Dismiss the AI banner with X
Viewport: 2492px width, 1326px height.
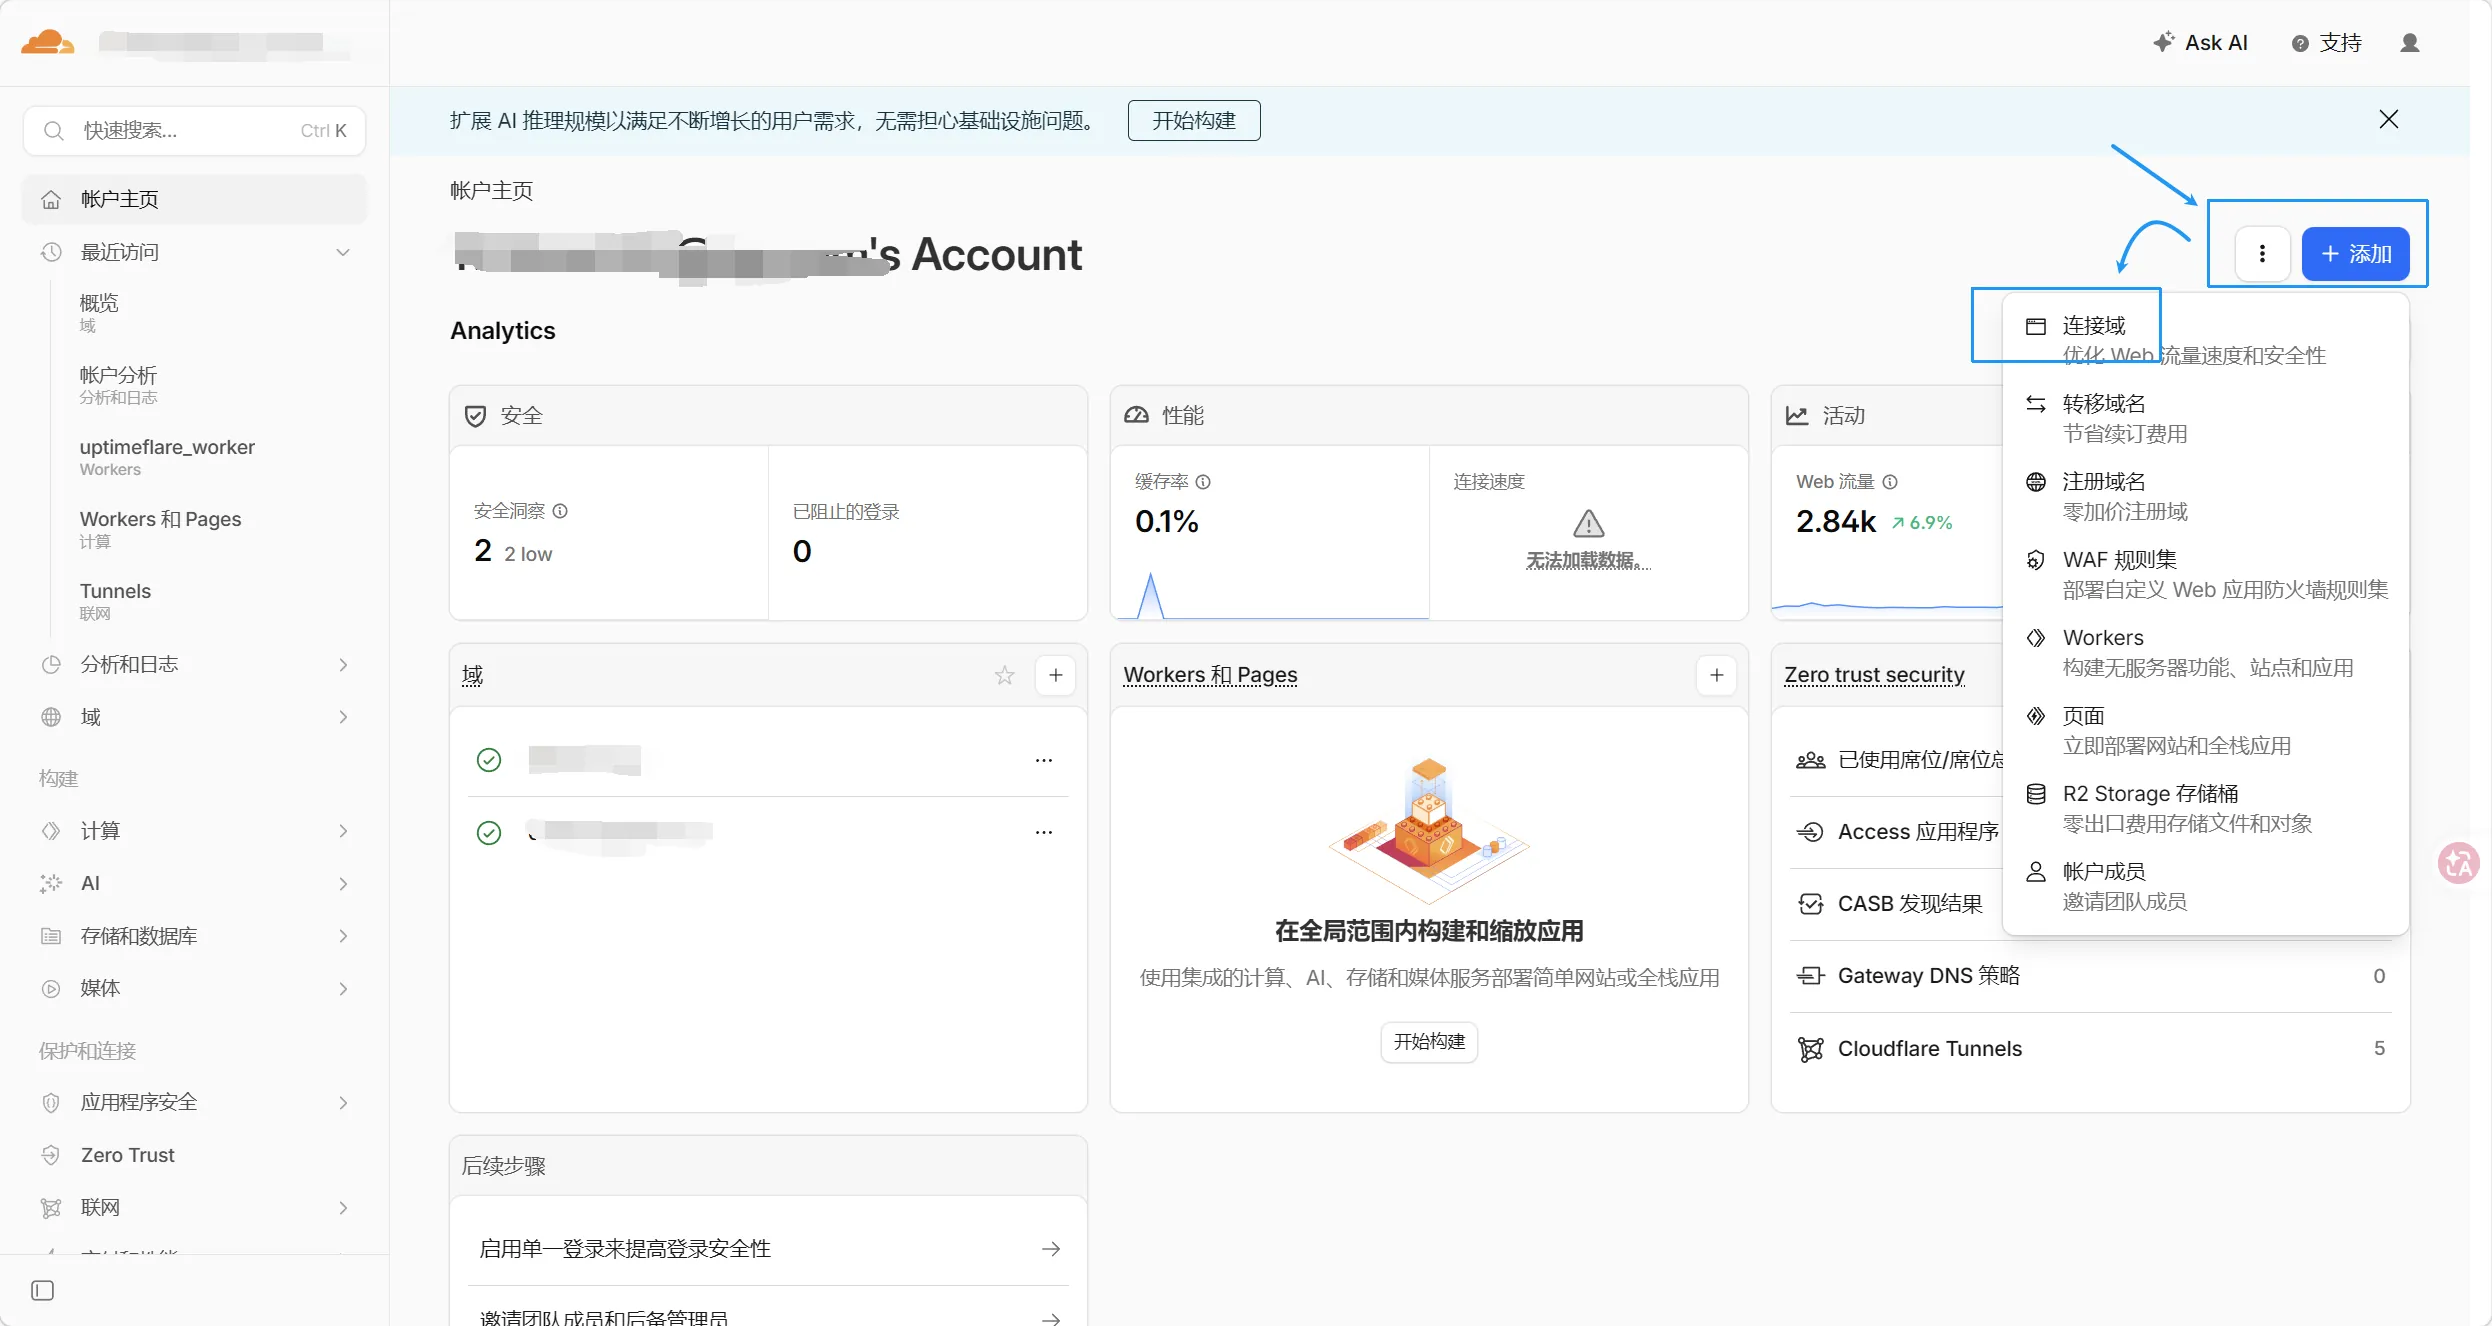pos(2388,120)
